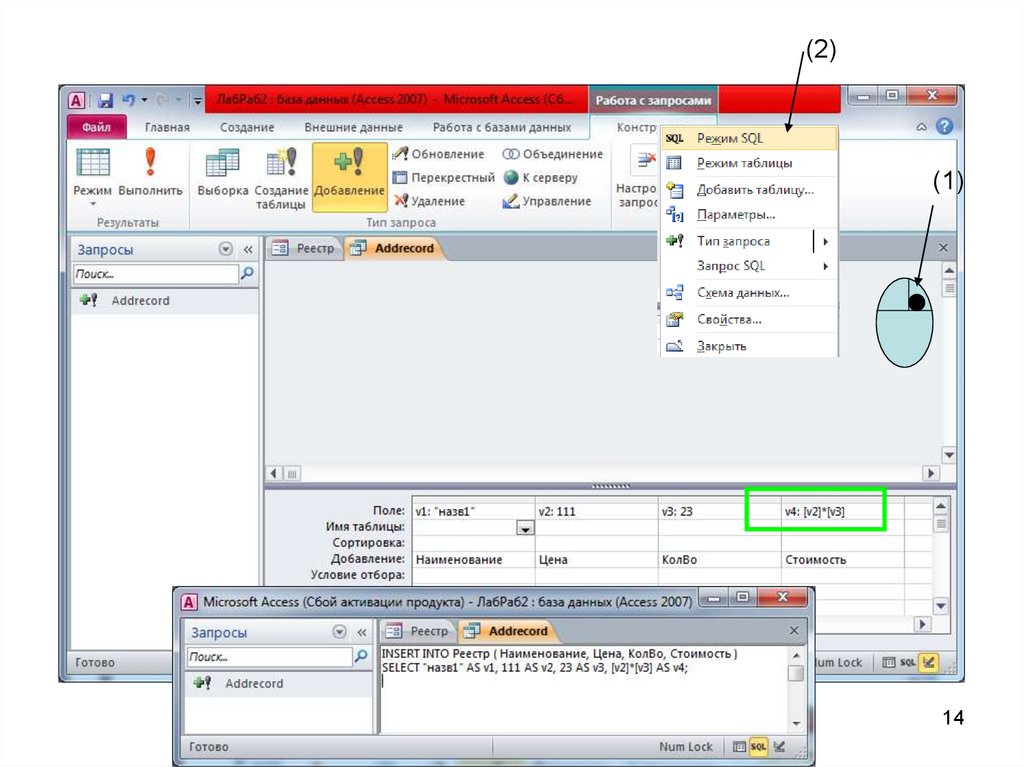
Task: Open the Работа с базами данных tab
Action: tap(502, 127)
